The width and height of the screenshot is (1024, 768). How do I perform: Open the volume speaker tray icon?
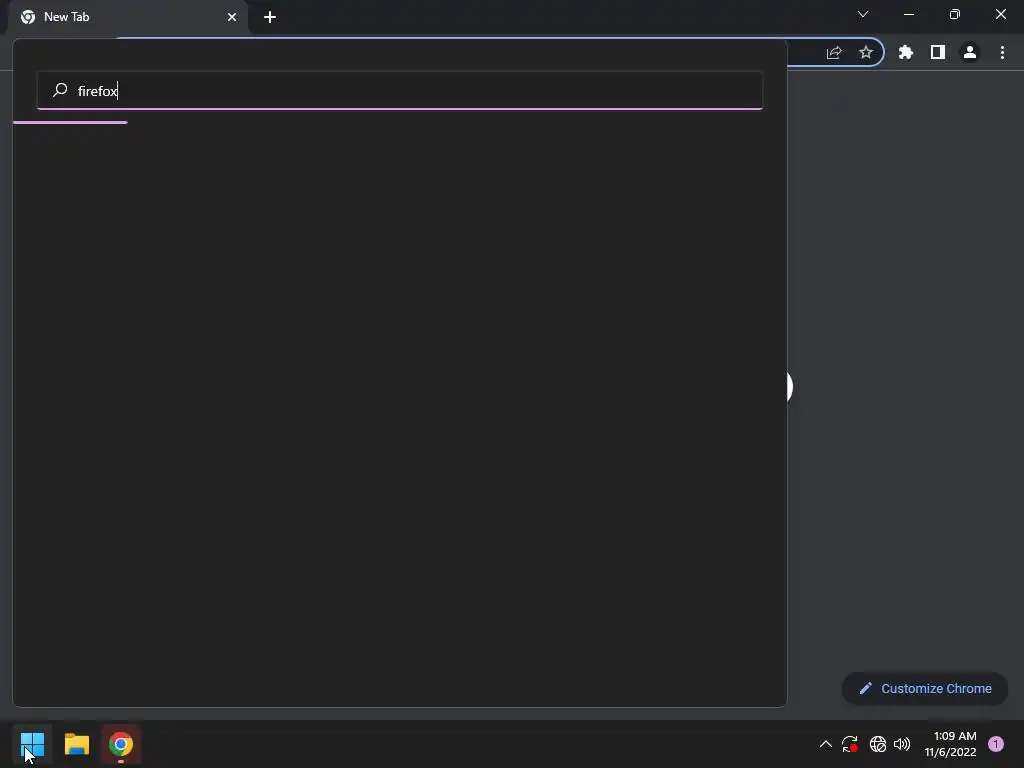point(902,744)
